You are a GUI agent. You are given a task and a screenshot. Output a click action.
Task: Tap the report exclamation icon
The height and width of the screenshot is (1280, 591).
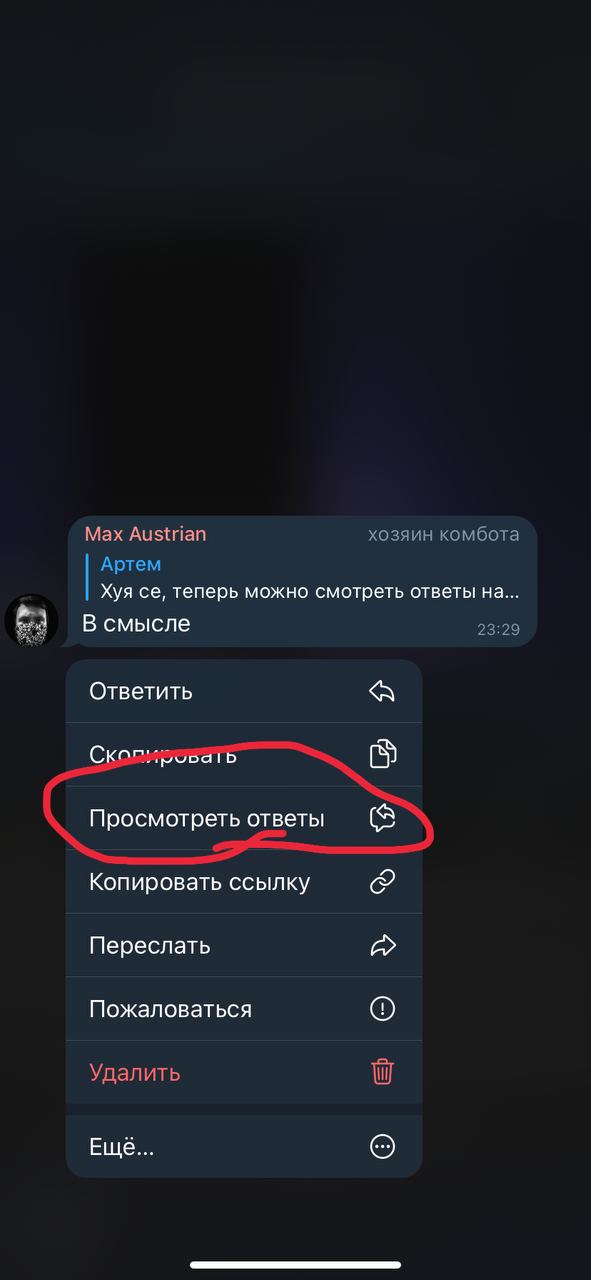coord(383,1009)
